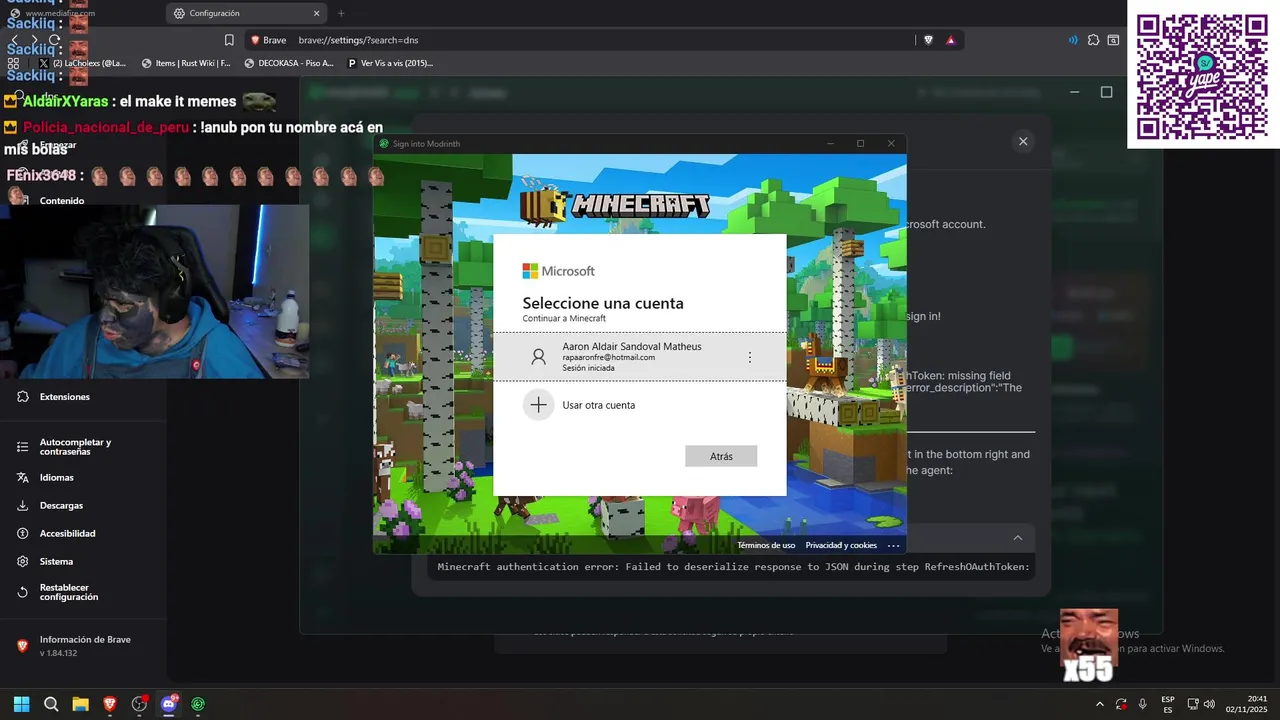The width and height of the screenshot is (1280, 720).
Task: Open the Items Rust Wiki bookmark
Action: 186,63
